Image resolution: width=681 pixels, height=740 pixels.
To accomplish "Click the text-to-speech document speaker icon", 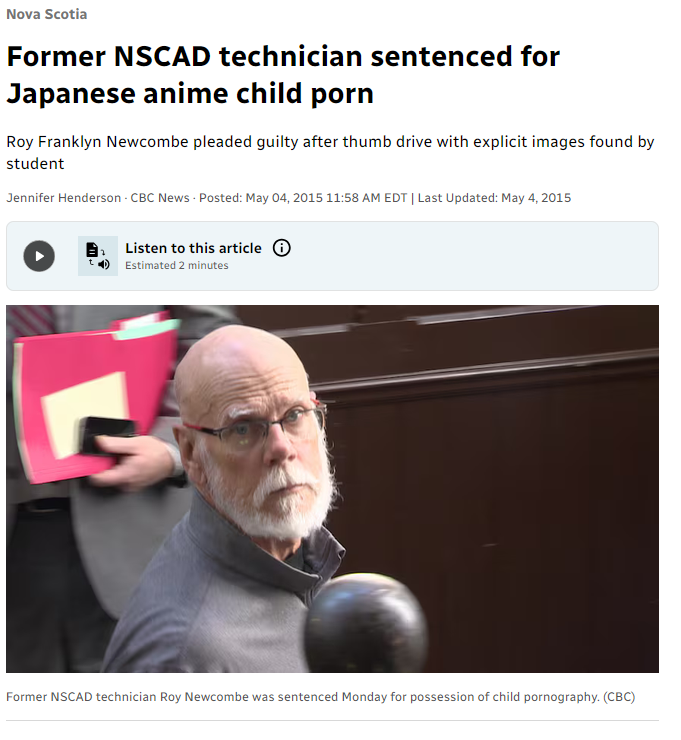I will pyautogui.click(x=98, y=256).
